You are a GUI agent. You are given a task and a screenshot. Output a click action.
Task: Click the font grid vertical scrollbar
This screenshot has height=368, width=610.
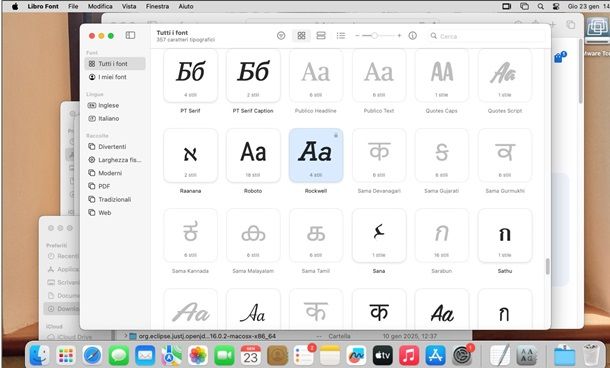point(547,266)
